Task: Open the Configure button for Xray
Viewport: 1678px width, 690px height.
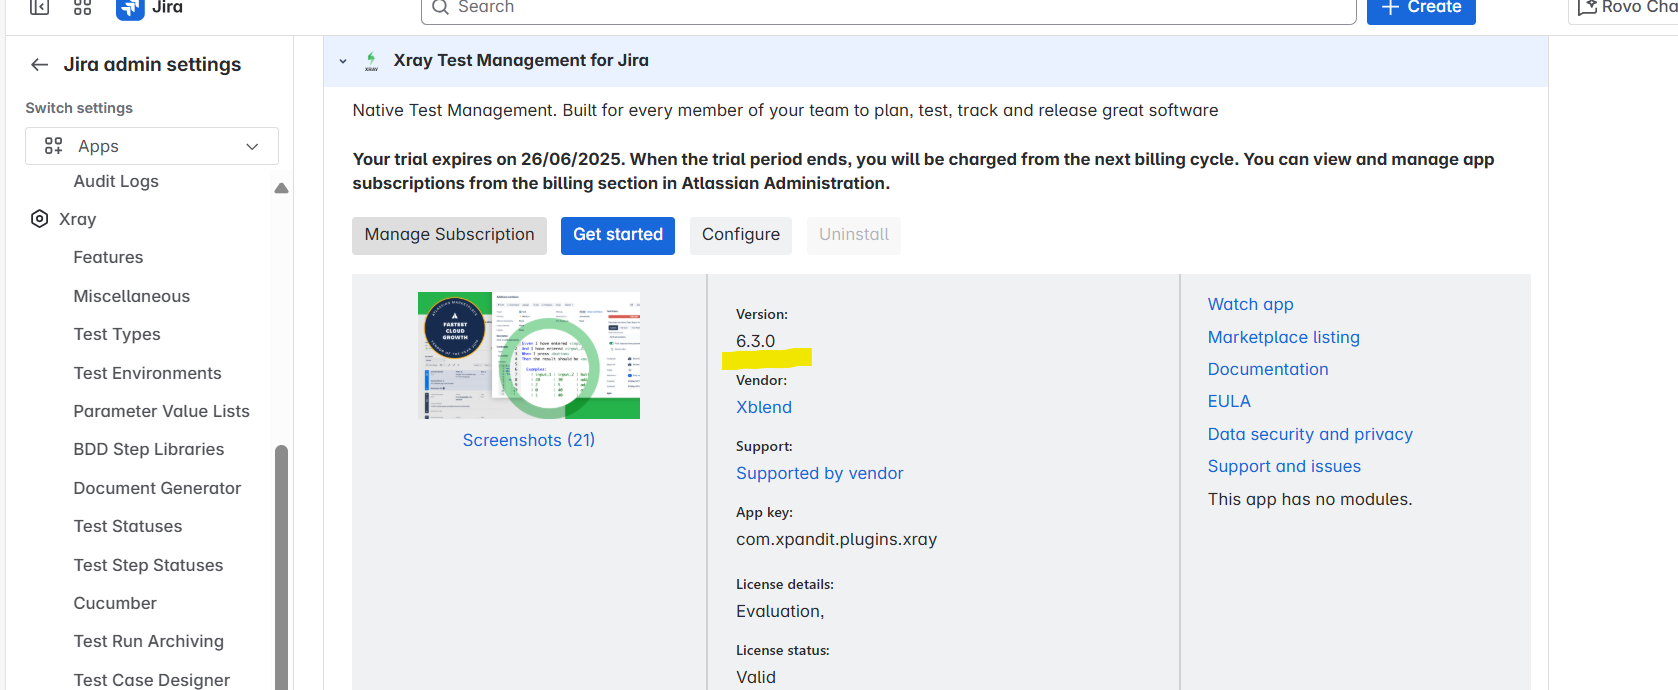Action: pyautogui.click(x=741, y=235)
